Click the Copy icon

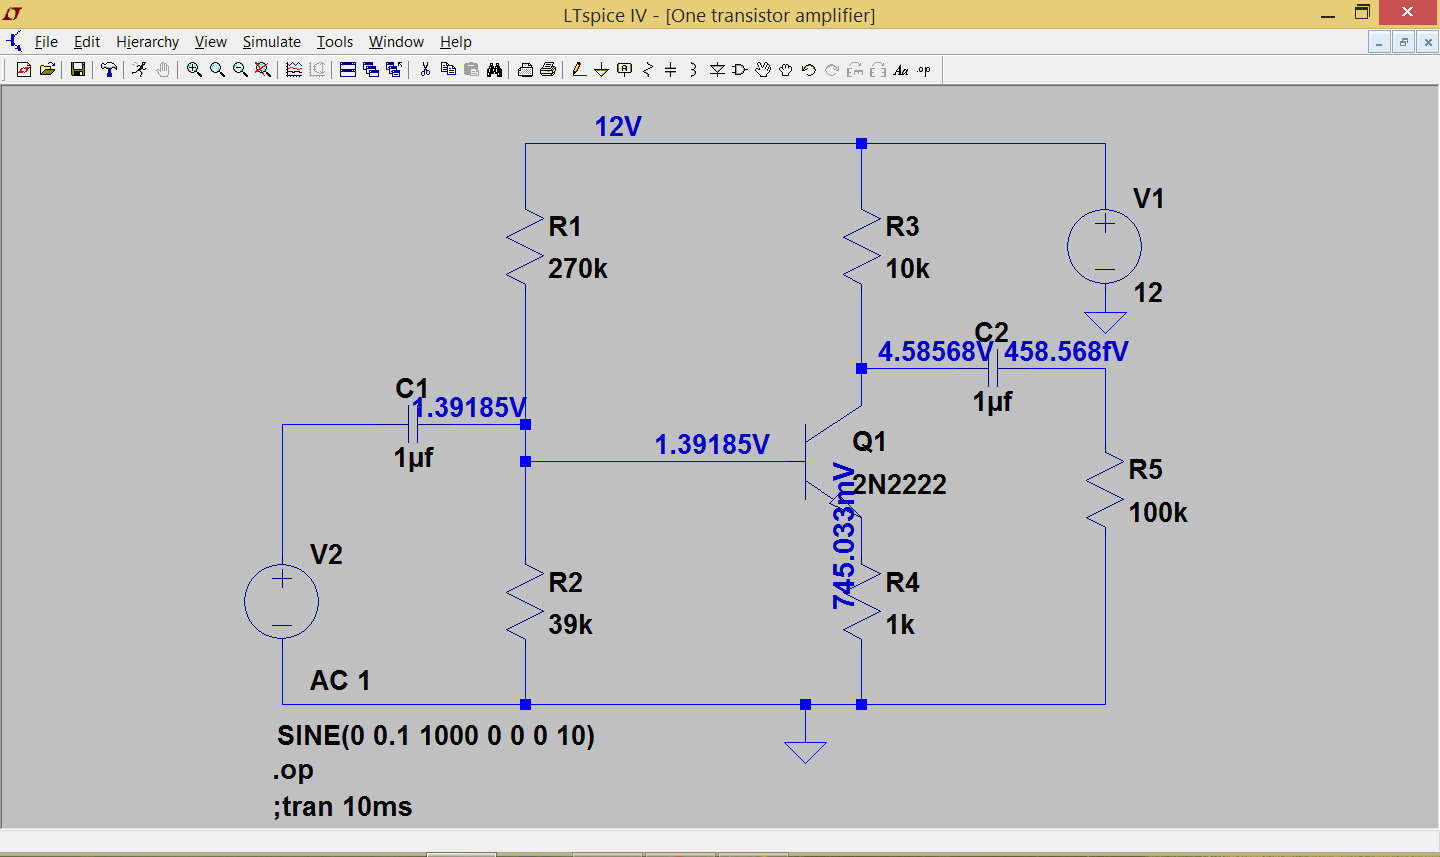point(448,70)
